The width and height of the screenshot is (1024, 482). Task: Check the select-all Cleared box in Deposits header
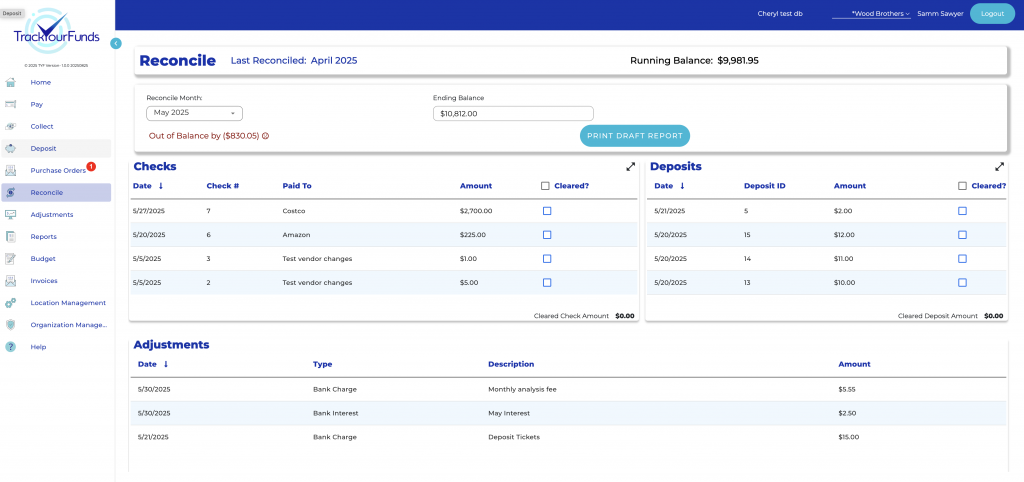pos(962,186)
